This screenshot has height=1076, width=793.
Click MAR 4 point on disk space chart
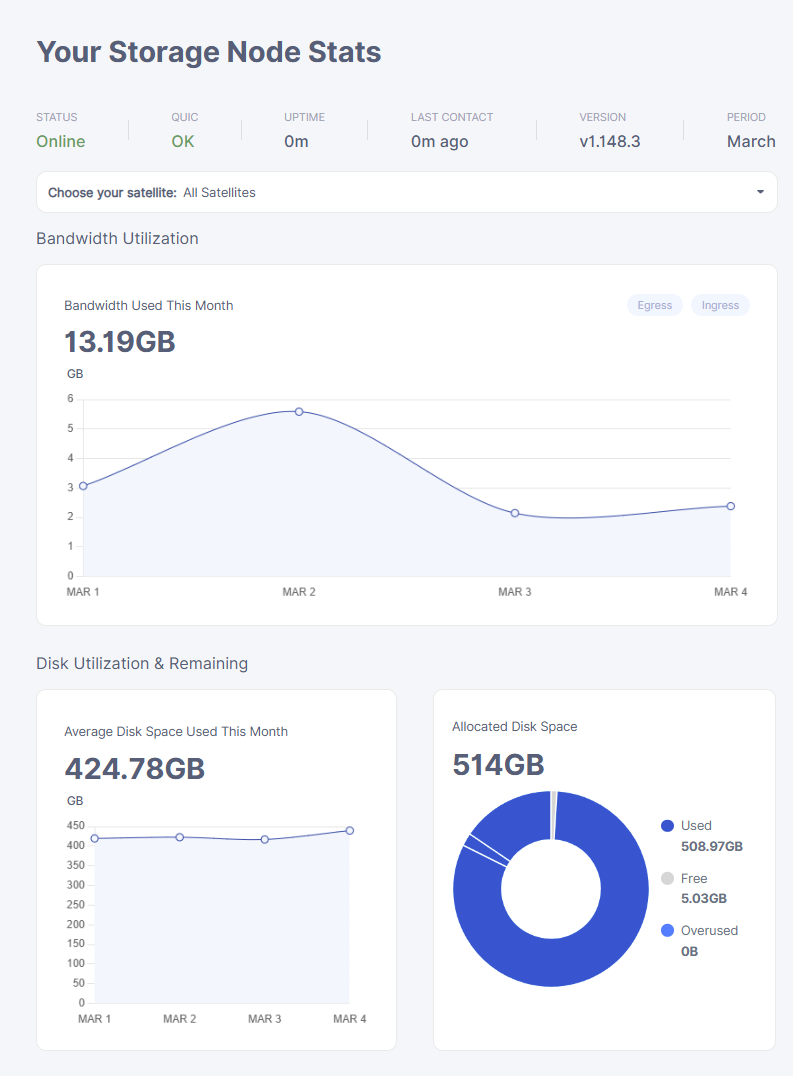(x=350, y=830)
